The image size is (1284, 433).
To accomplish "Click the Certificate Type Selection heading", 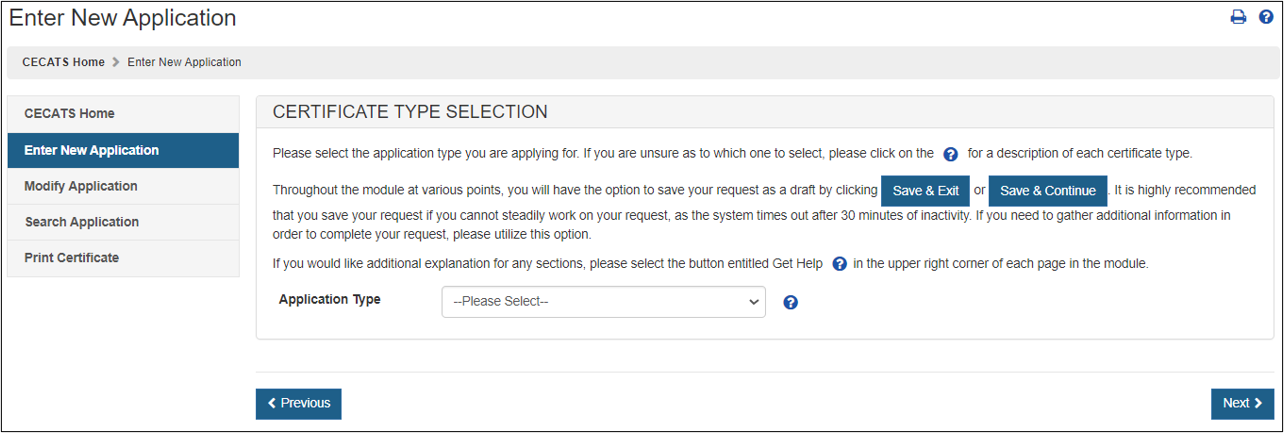I will (x=410, y=112).
